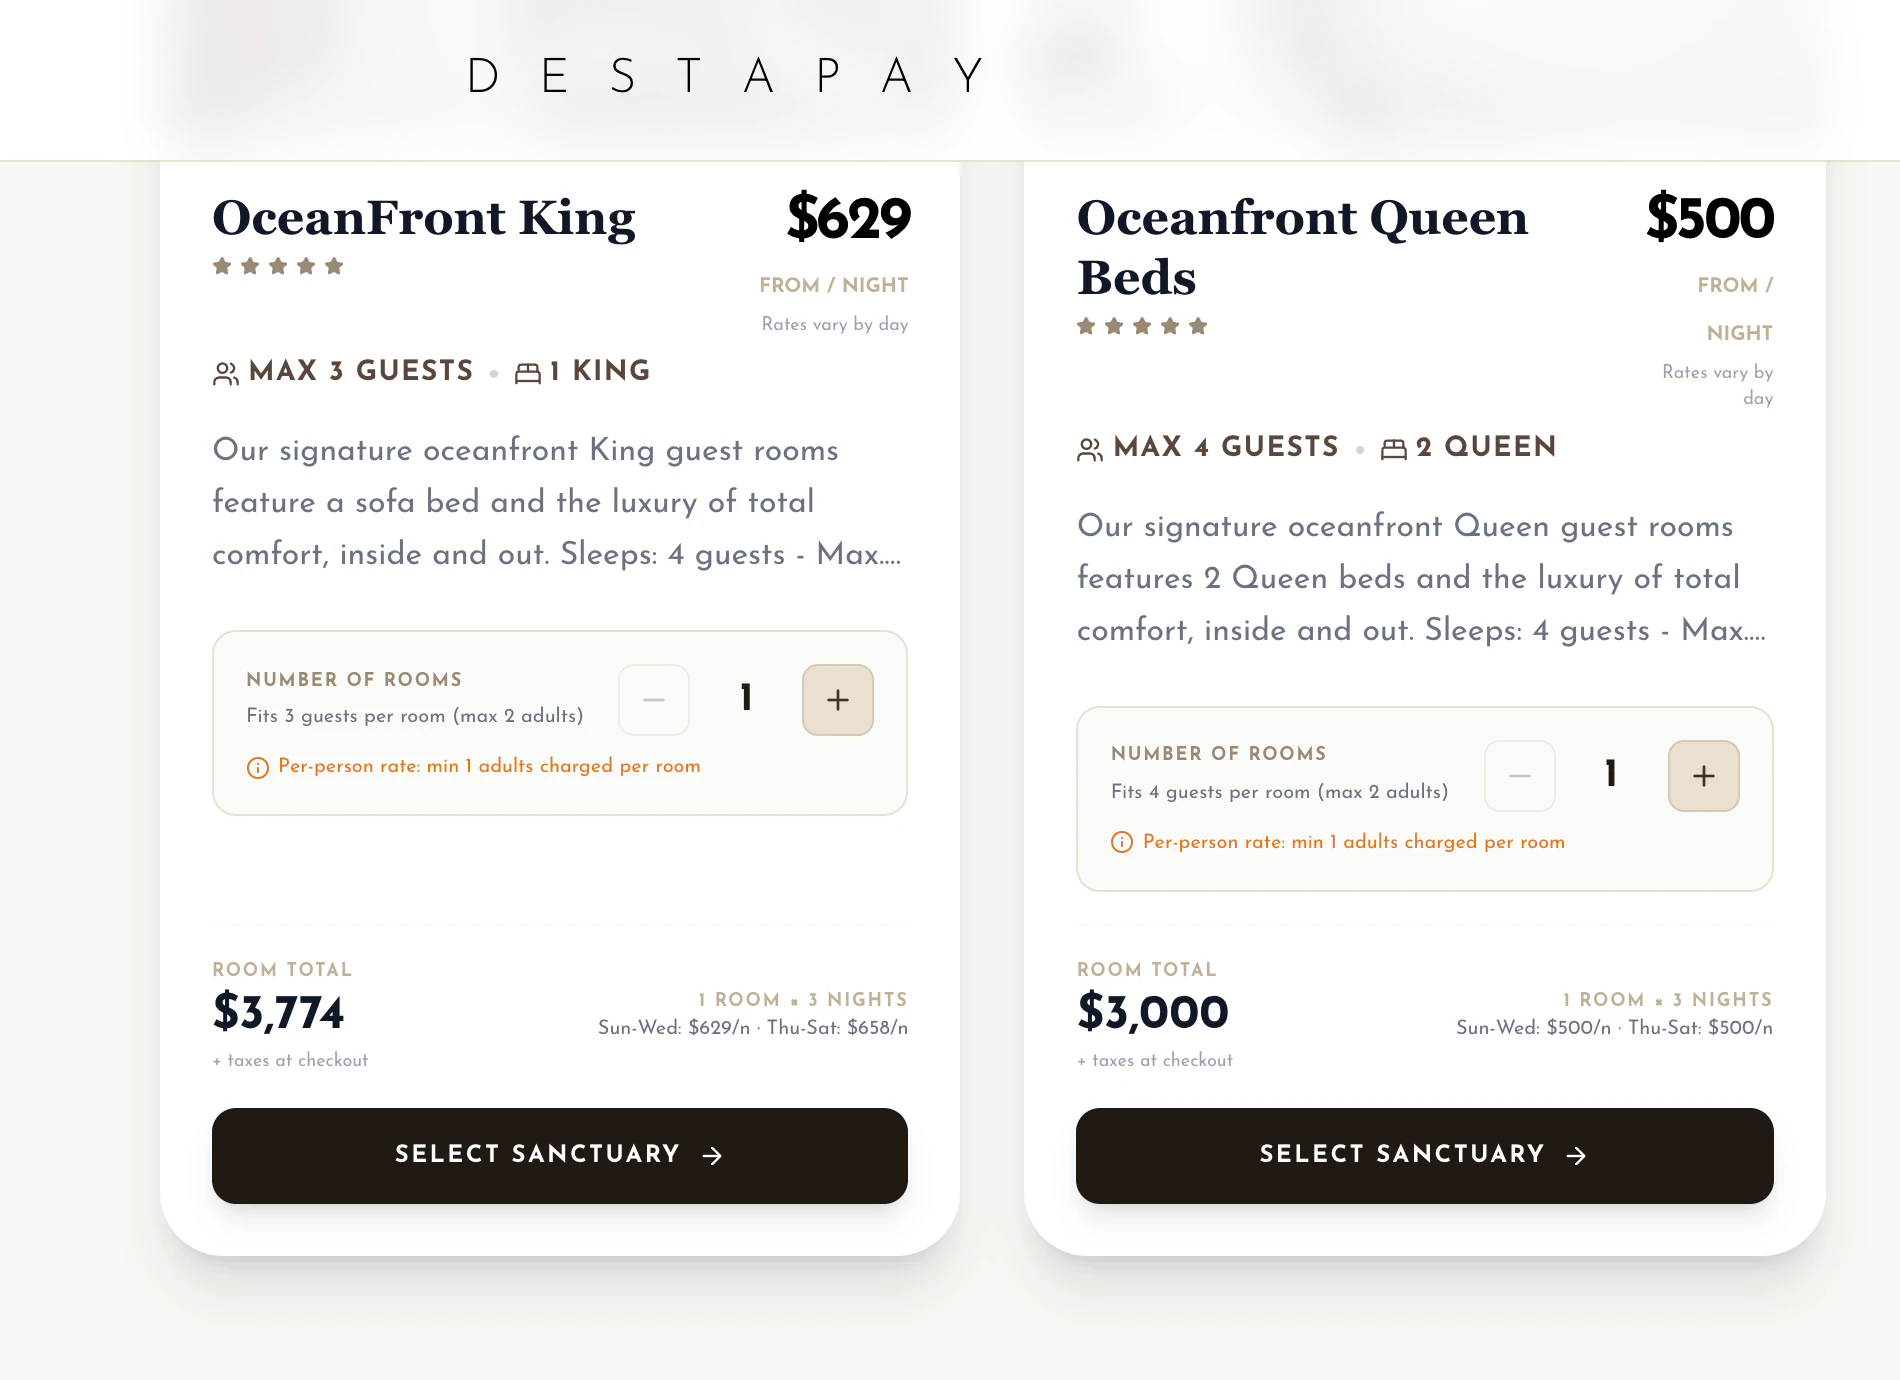
Task: Click info icon in Queen per-person rate notice
Action: pos(1122,842)
